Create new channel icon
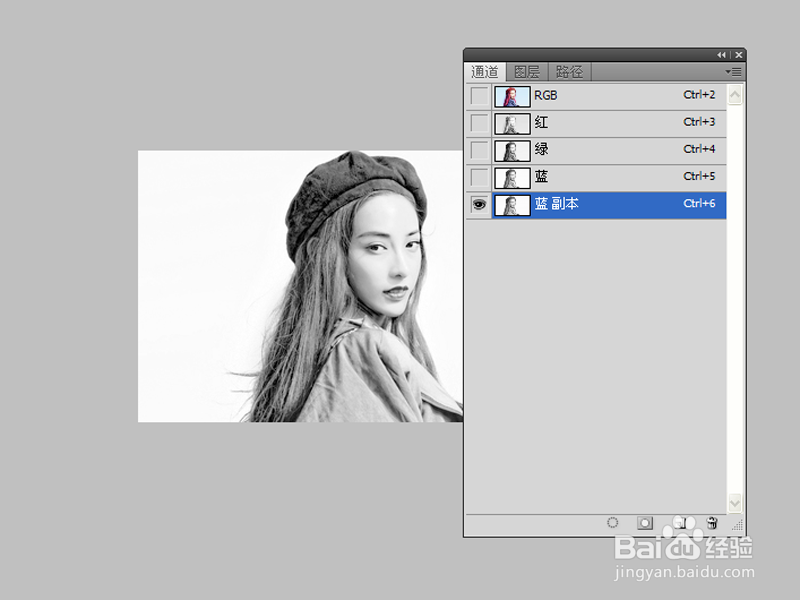The width and height of the screenshot is (800, 600). [681, 523]
